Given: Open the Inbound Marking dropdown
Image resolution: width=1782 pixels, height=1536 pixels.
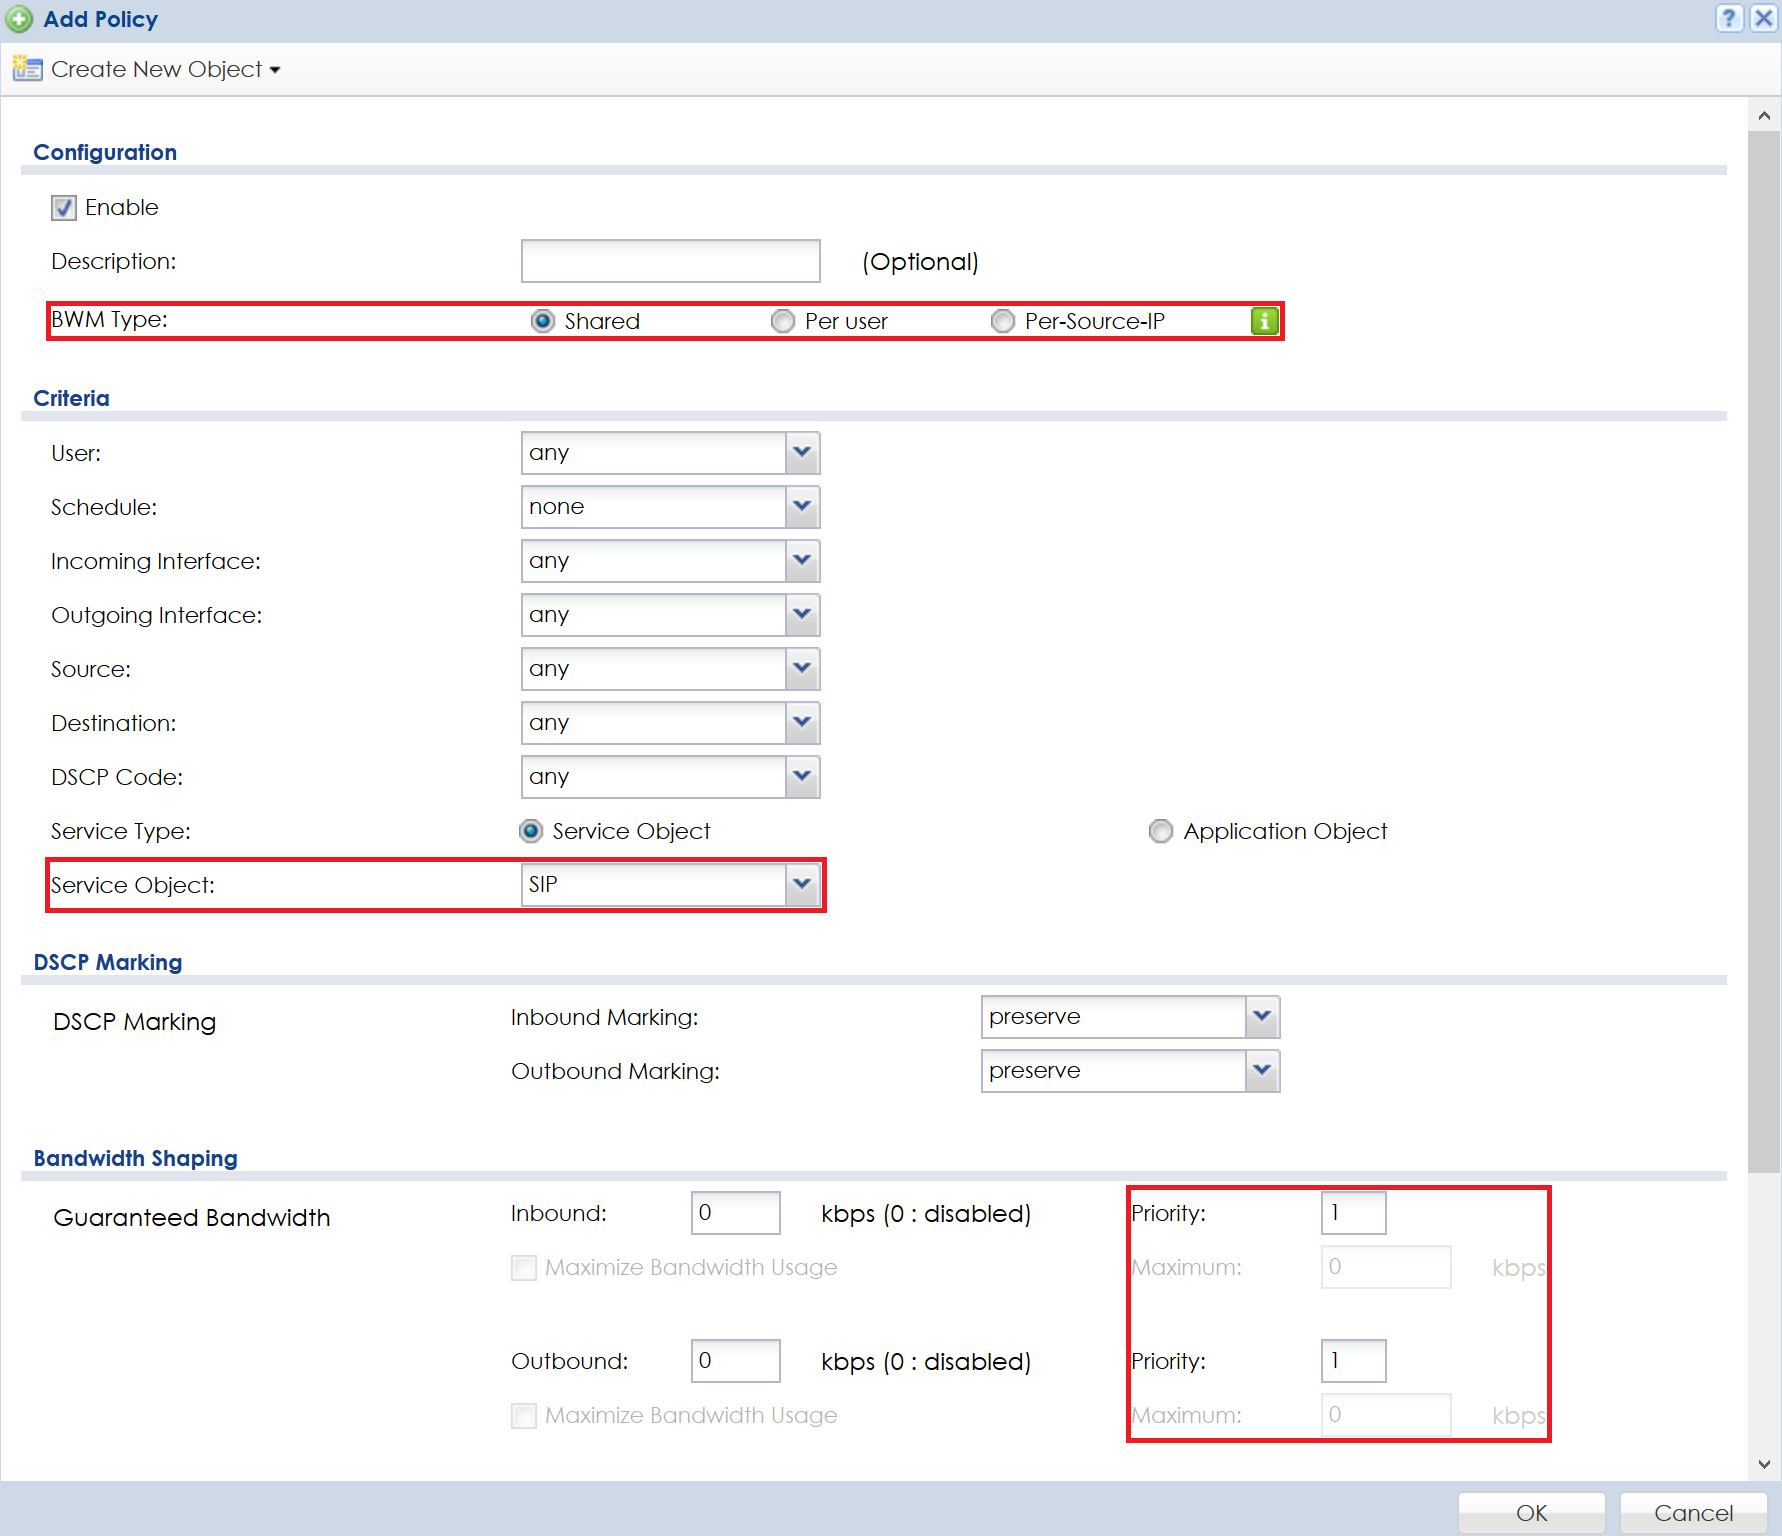Looking at the screenshot, I should (x=1262, y=1017).
